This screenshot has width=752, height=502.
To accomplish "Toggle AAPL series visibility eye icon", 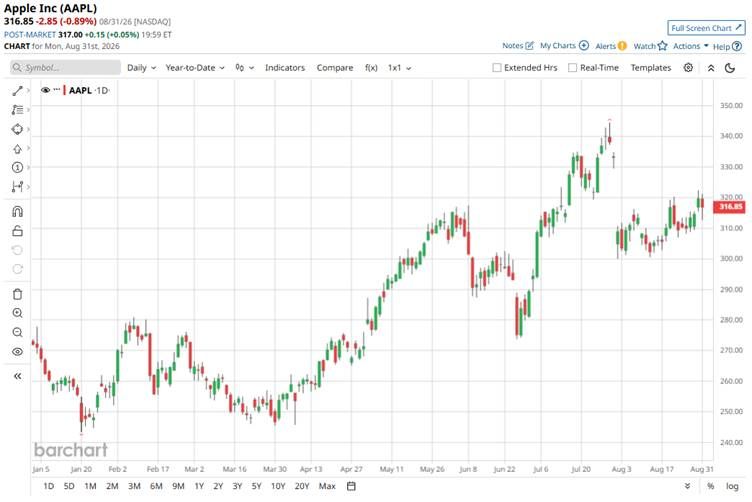I will click(x=46, y=90).
